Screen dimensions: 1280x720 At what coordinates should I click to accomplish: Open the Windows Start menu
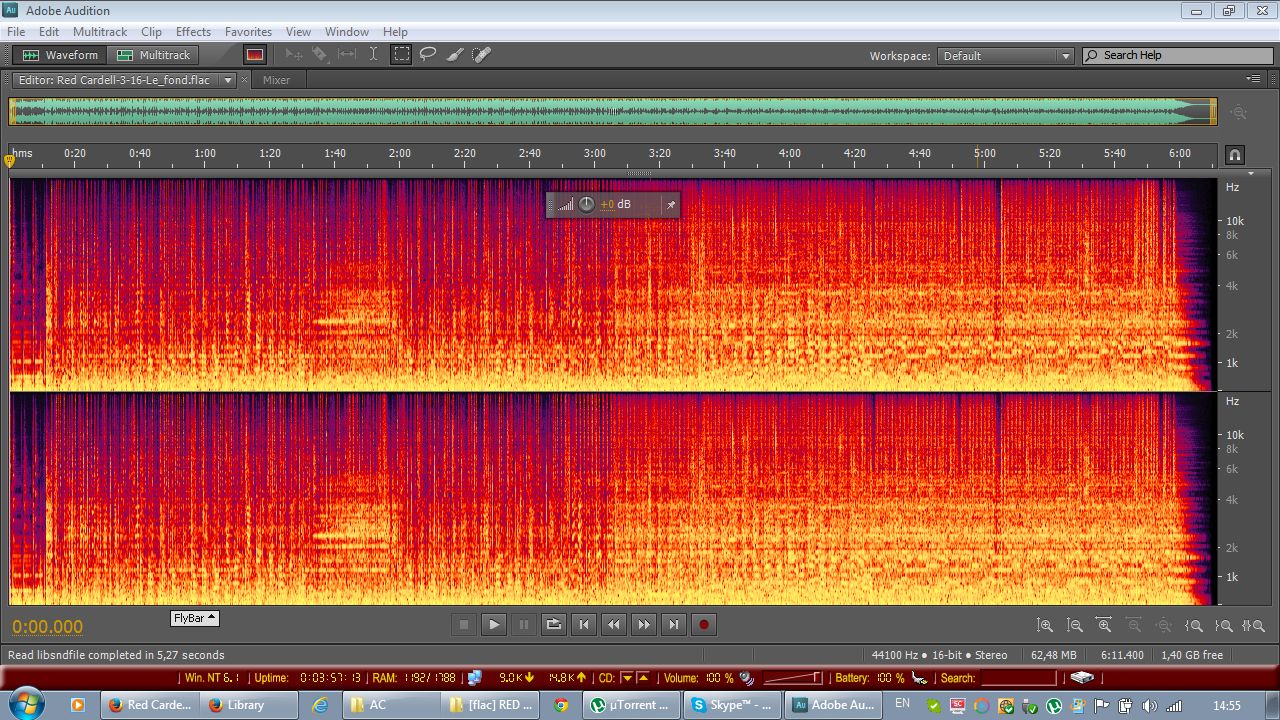(x=24, y=704)
